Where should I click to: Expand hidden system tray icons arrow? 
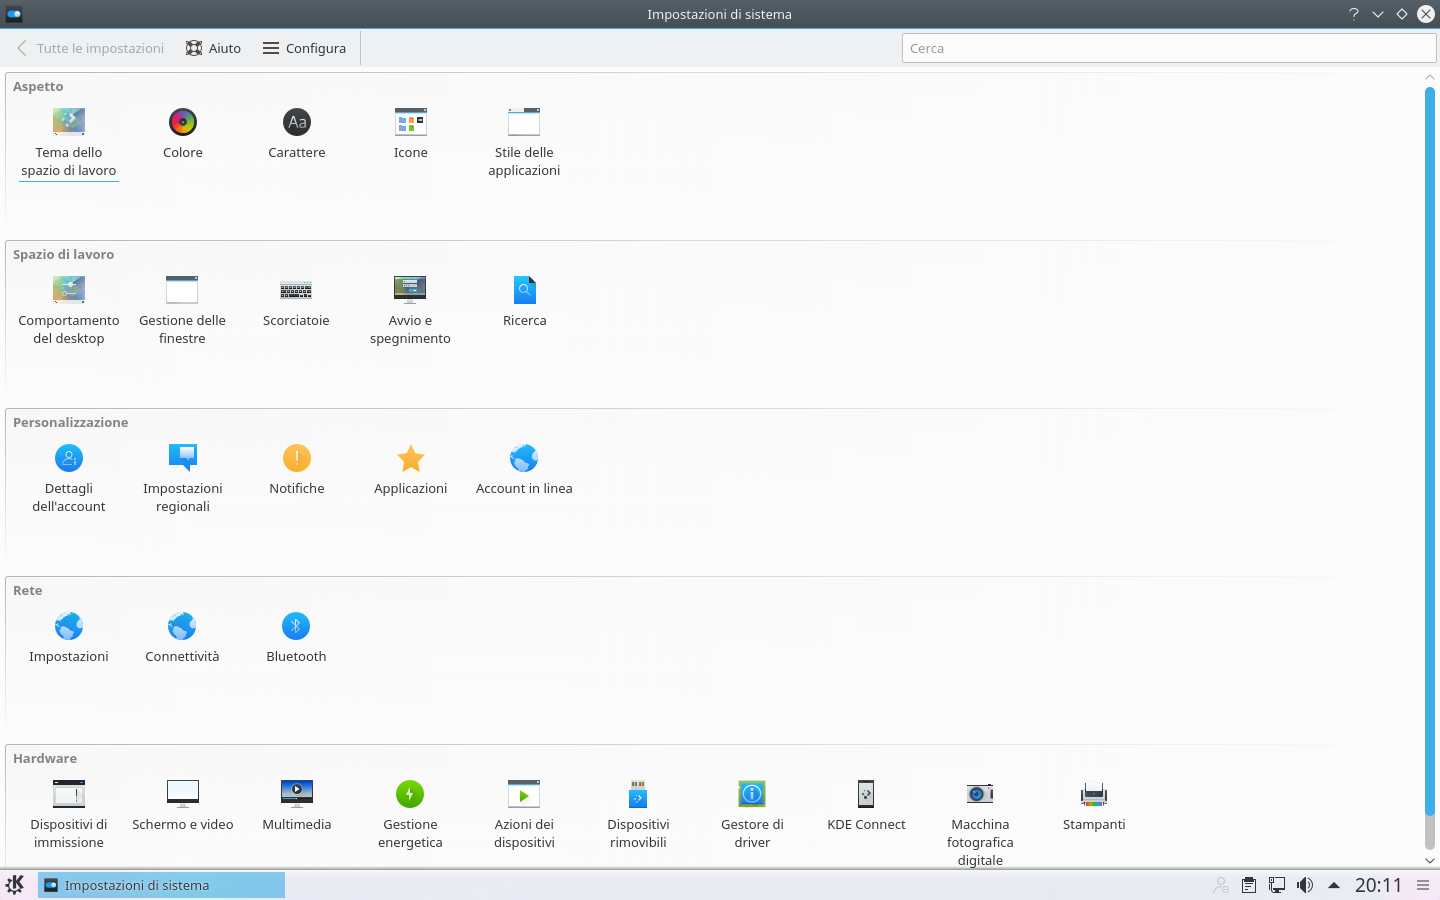pyautogui.click(x=1333, y=885)
